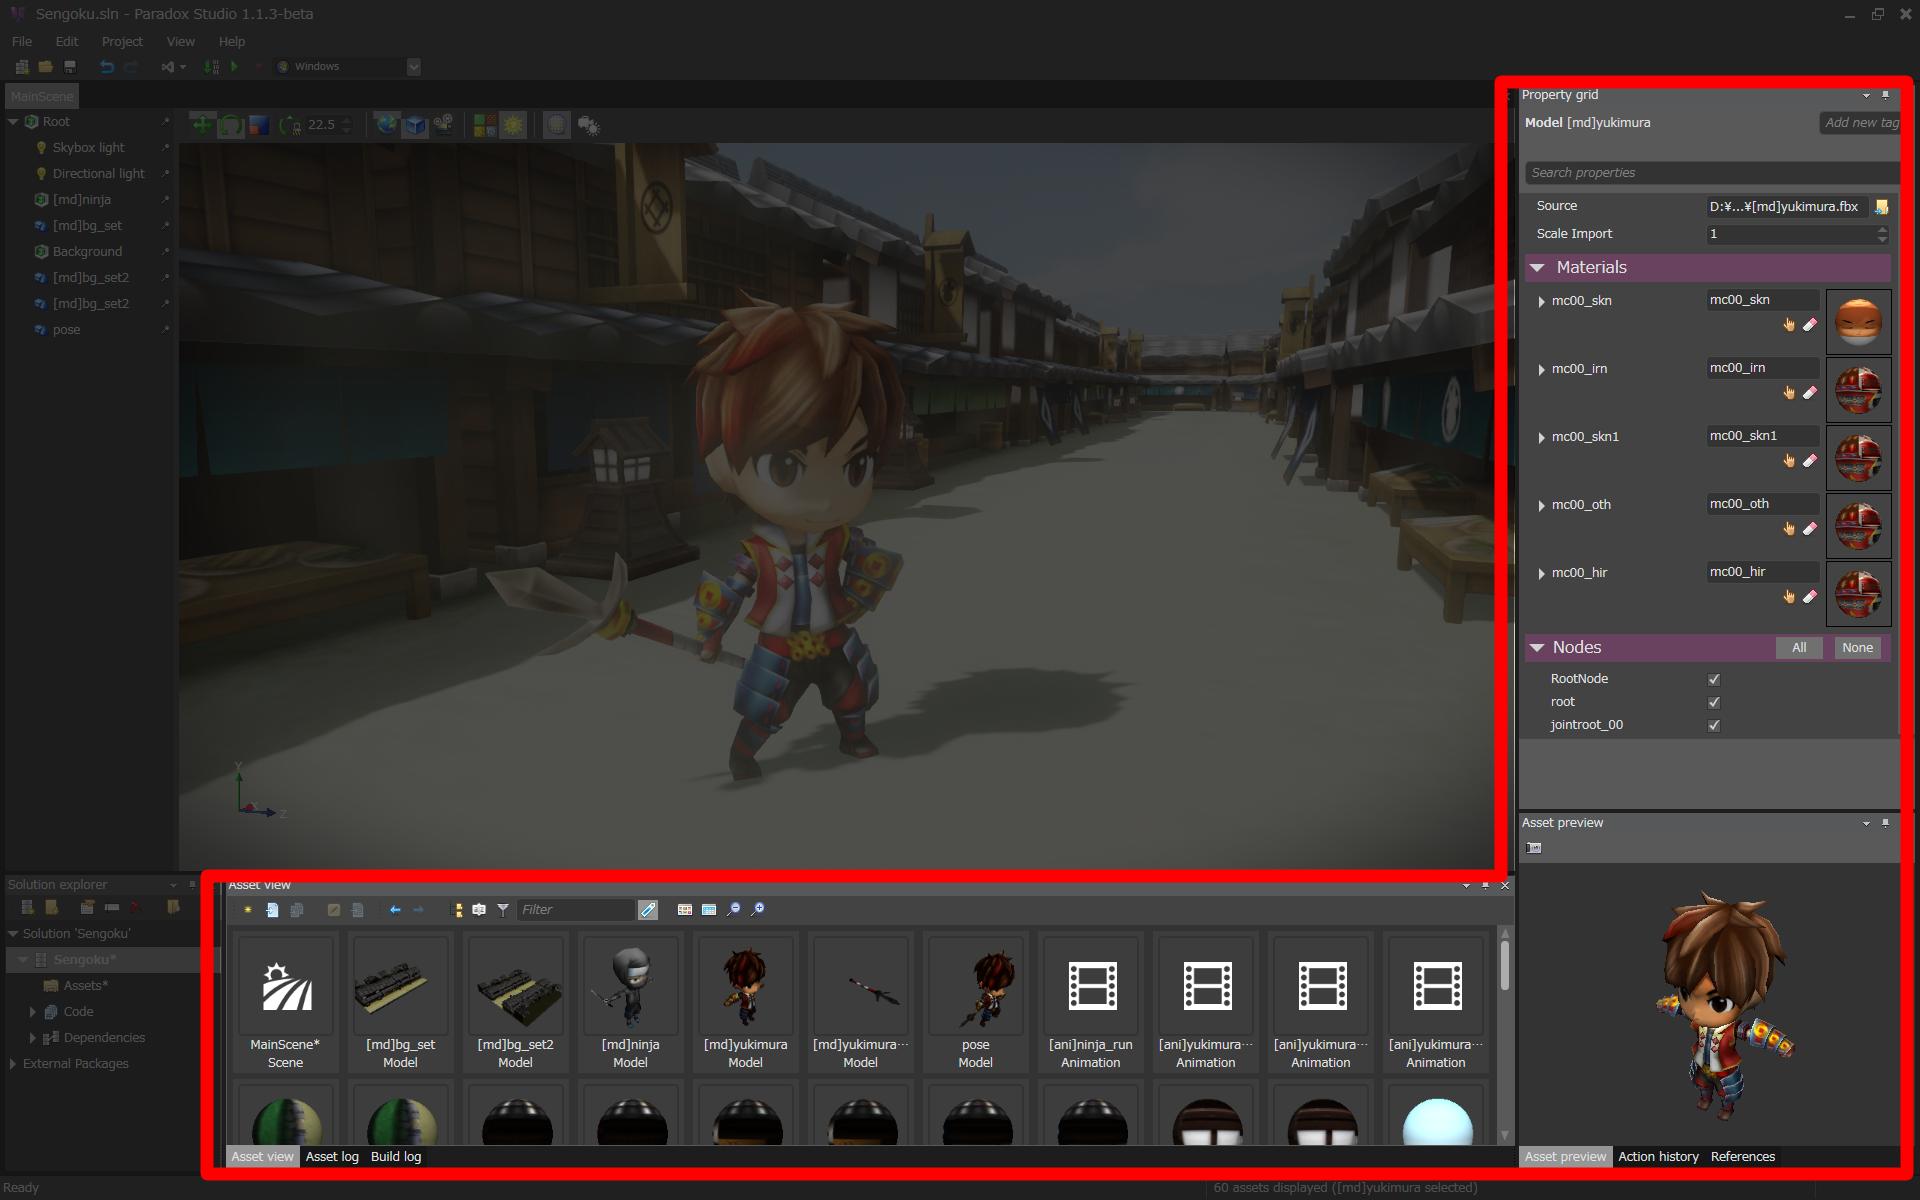Viewport: 1920px width, 1200px height.
Task: Clear the mc00_irn material with the eraser icon
Action: click(1810, 392)
